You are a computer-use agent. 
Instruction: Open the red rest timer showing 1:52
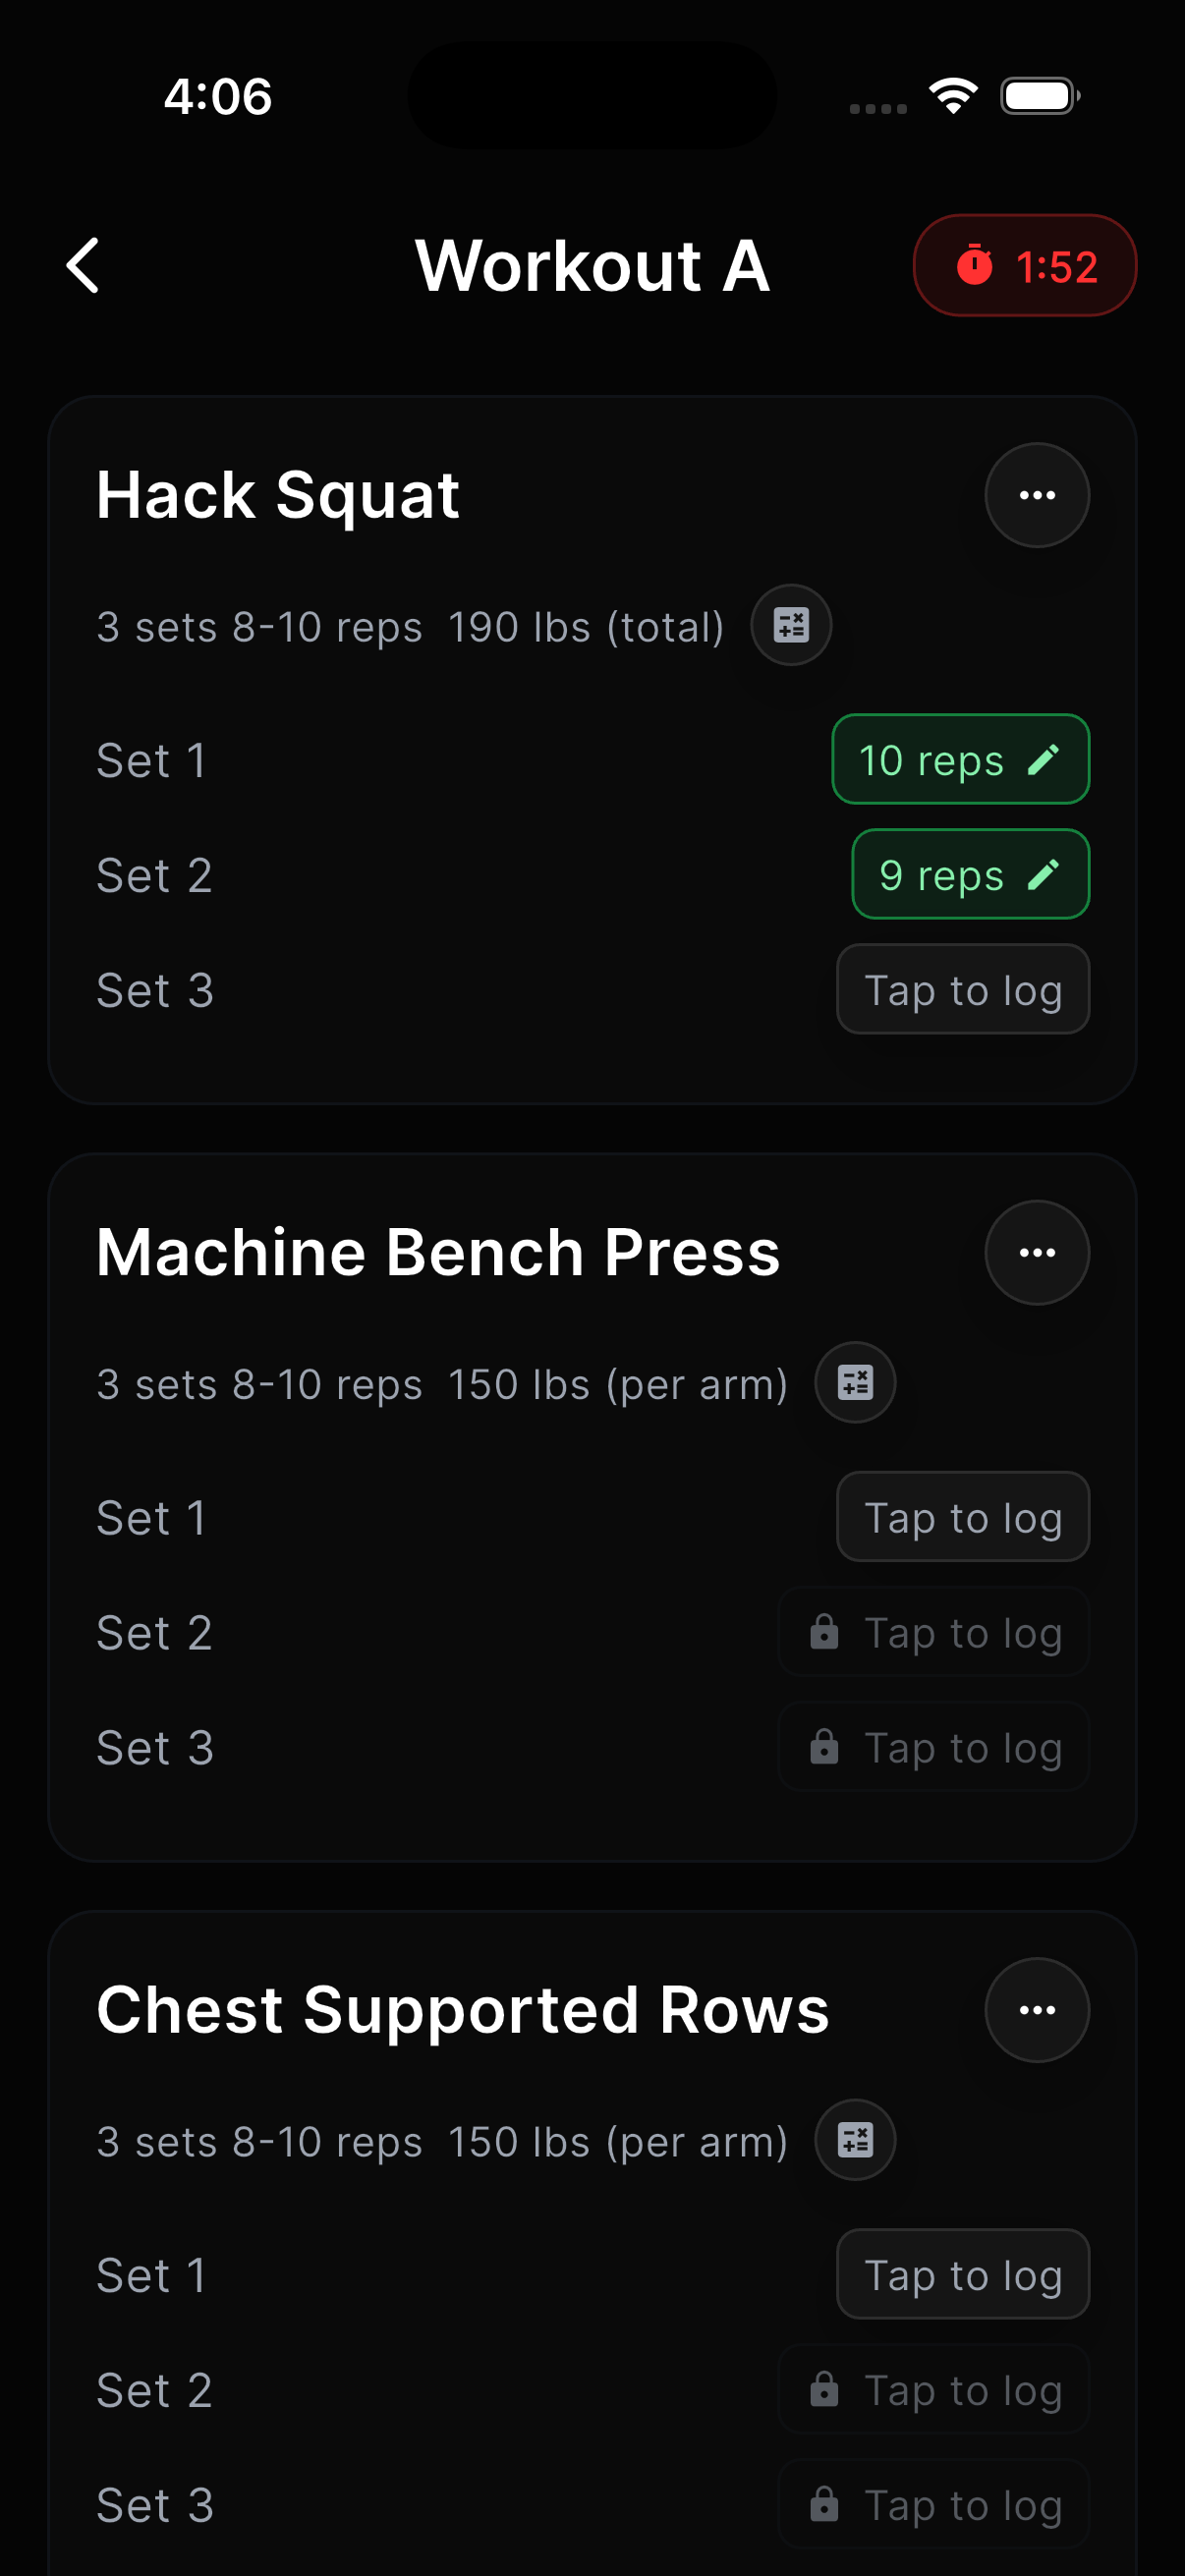tap(1024, 266)
